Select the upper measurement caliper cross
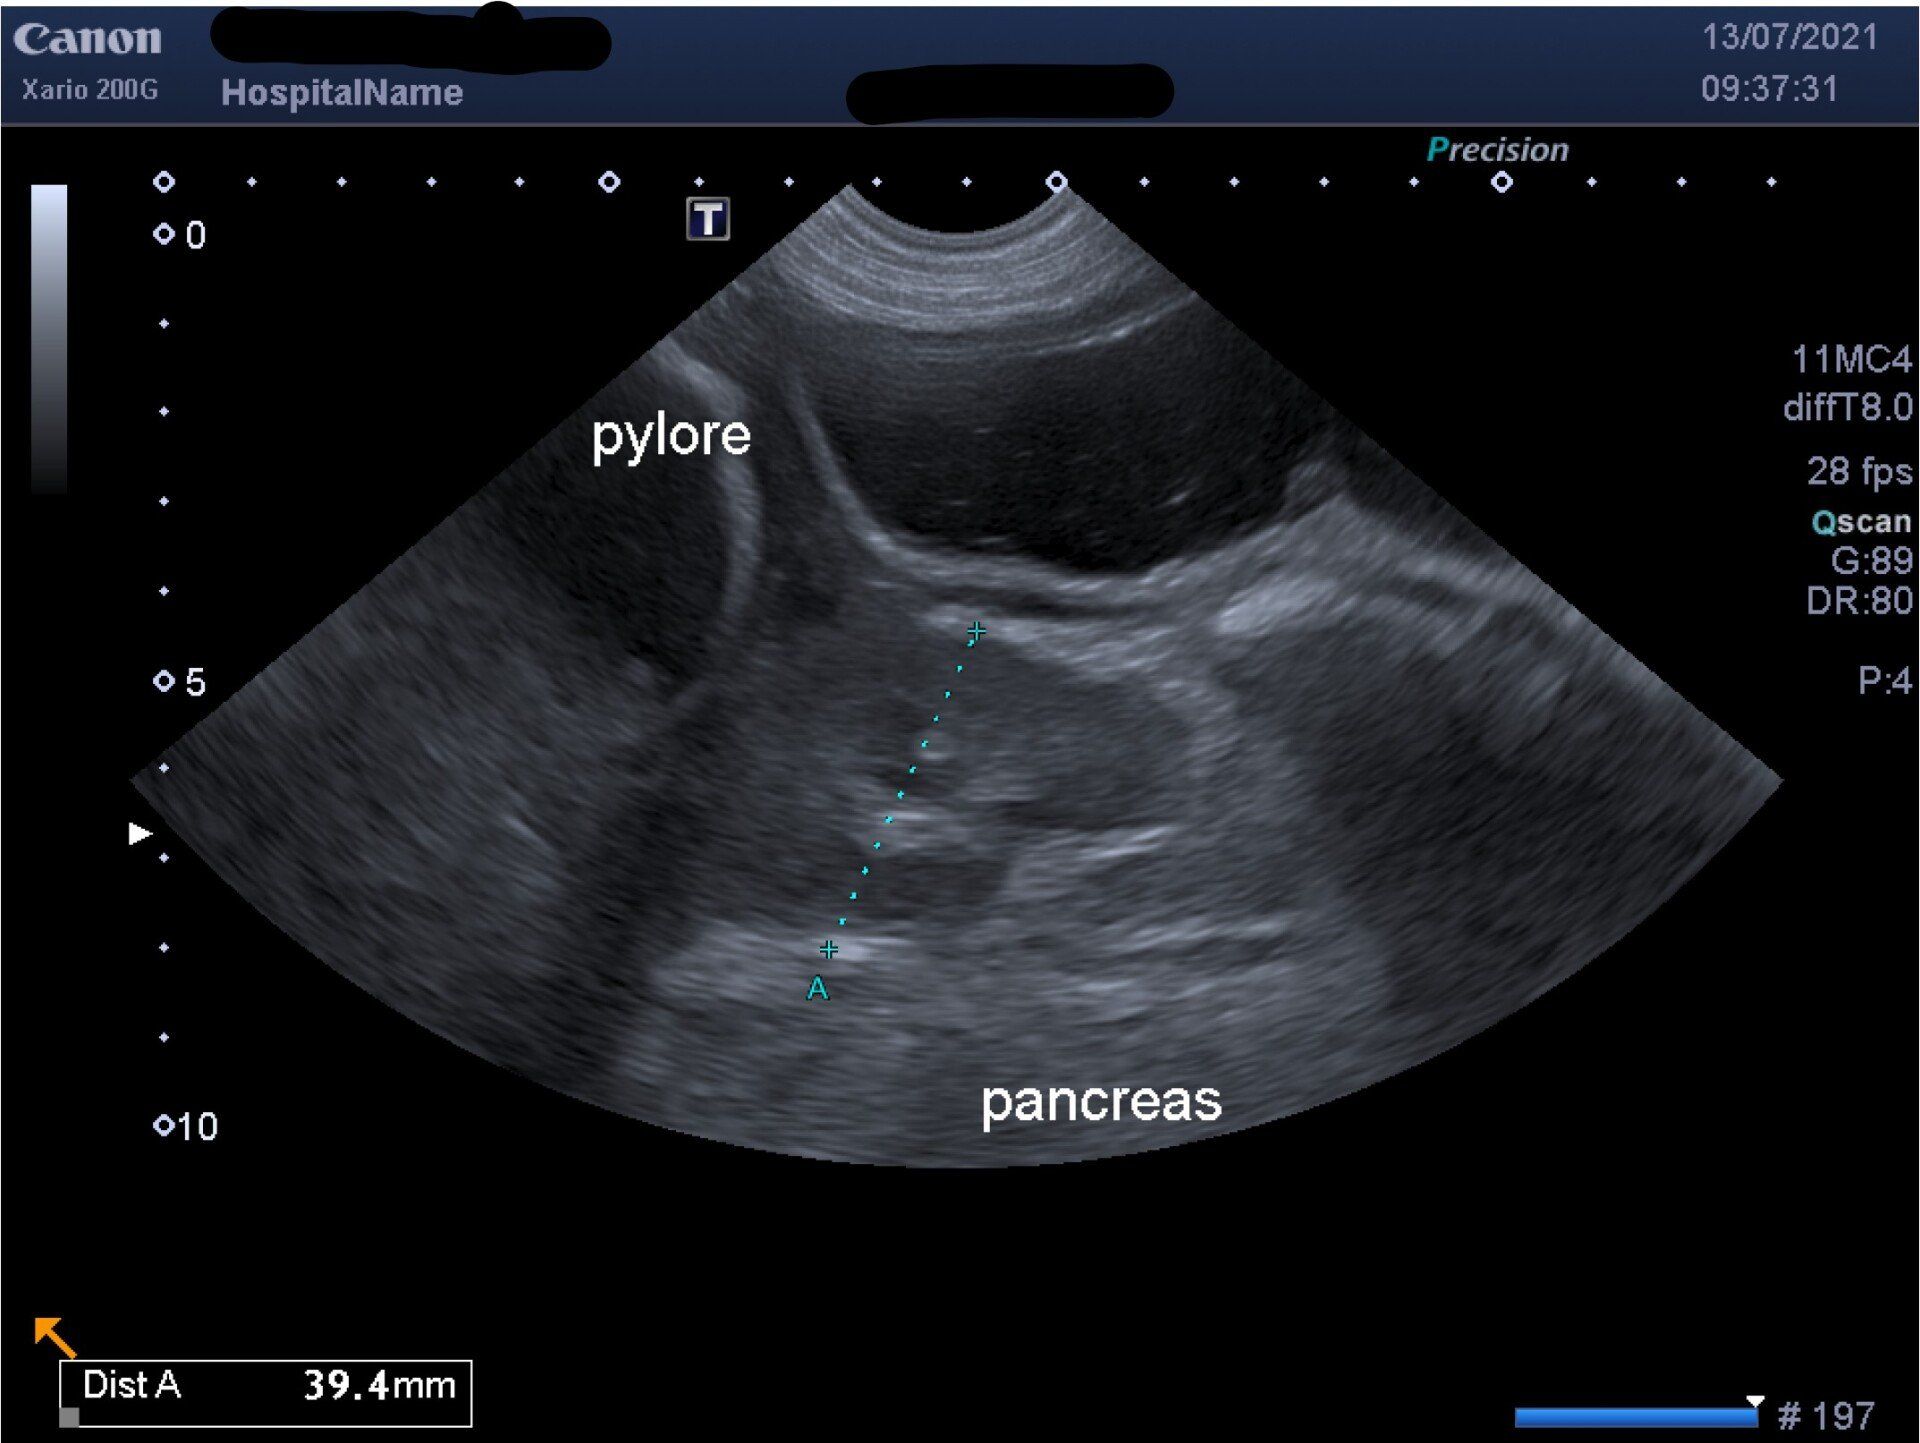The width and height of the screenshot is (1920, 1443). click(976, 631)
